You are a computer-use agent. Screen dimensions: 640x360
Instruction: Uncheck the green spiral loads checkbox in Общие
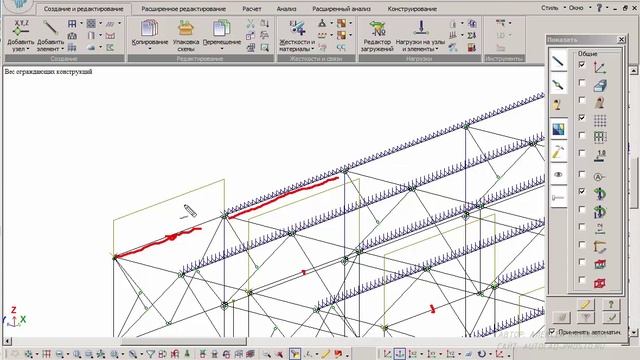[x=582, y=191]
